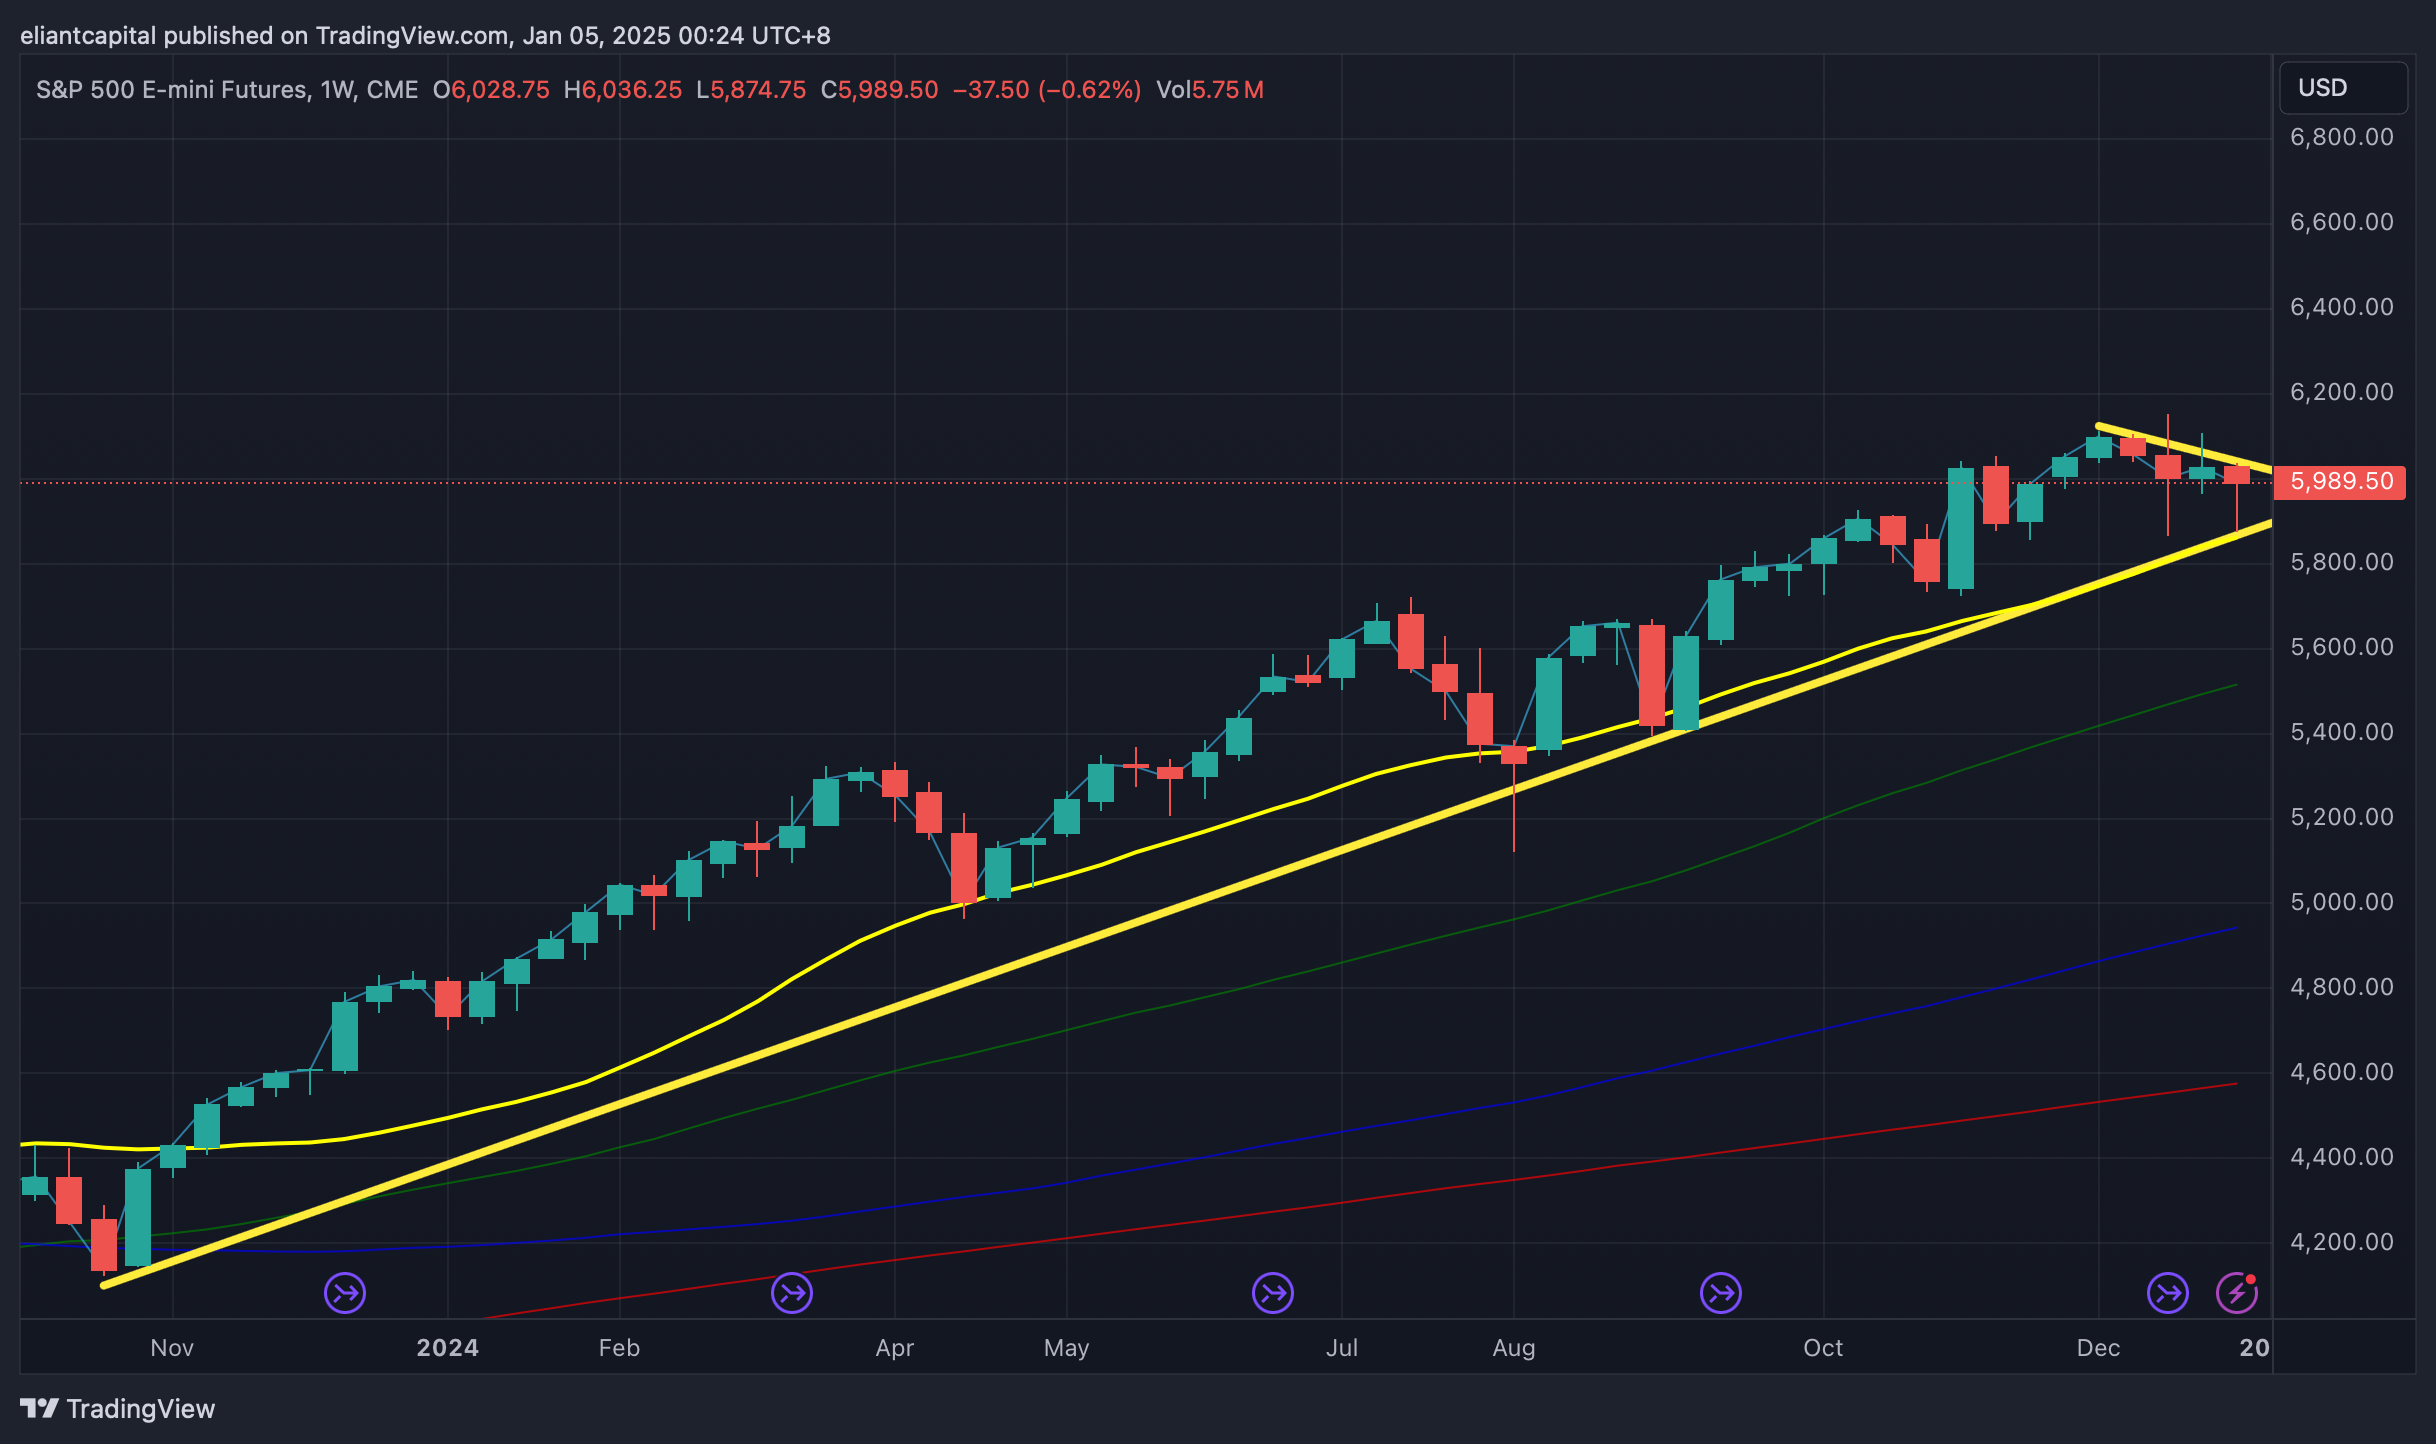Click the 2024 label on time axis
2436x1444 pixels.
click(447, 1348)
